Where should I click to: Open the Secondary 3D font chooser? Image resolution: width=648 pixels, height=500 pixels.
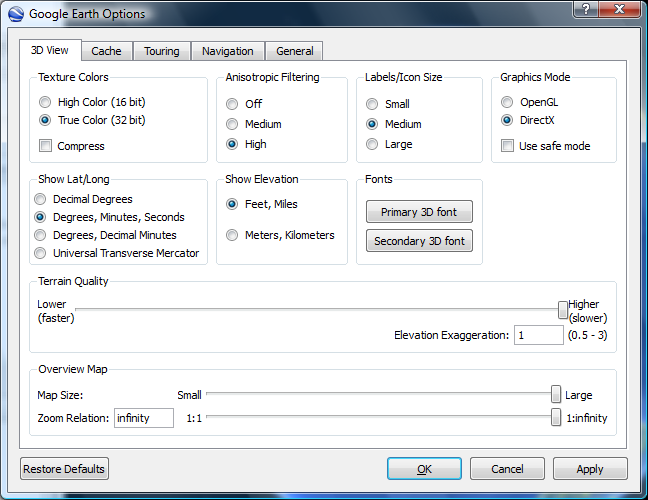419,241
